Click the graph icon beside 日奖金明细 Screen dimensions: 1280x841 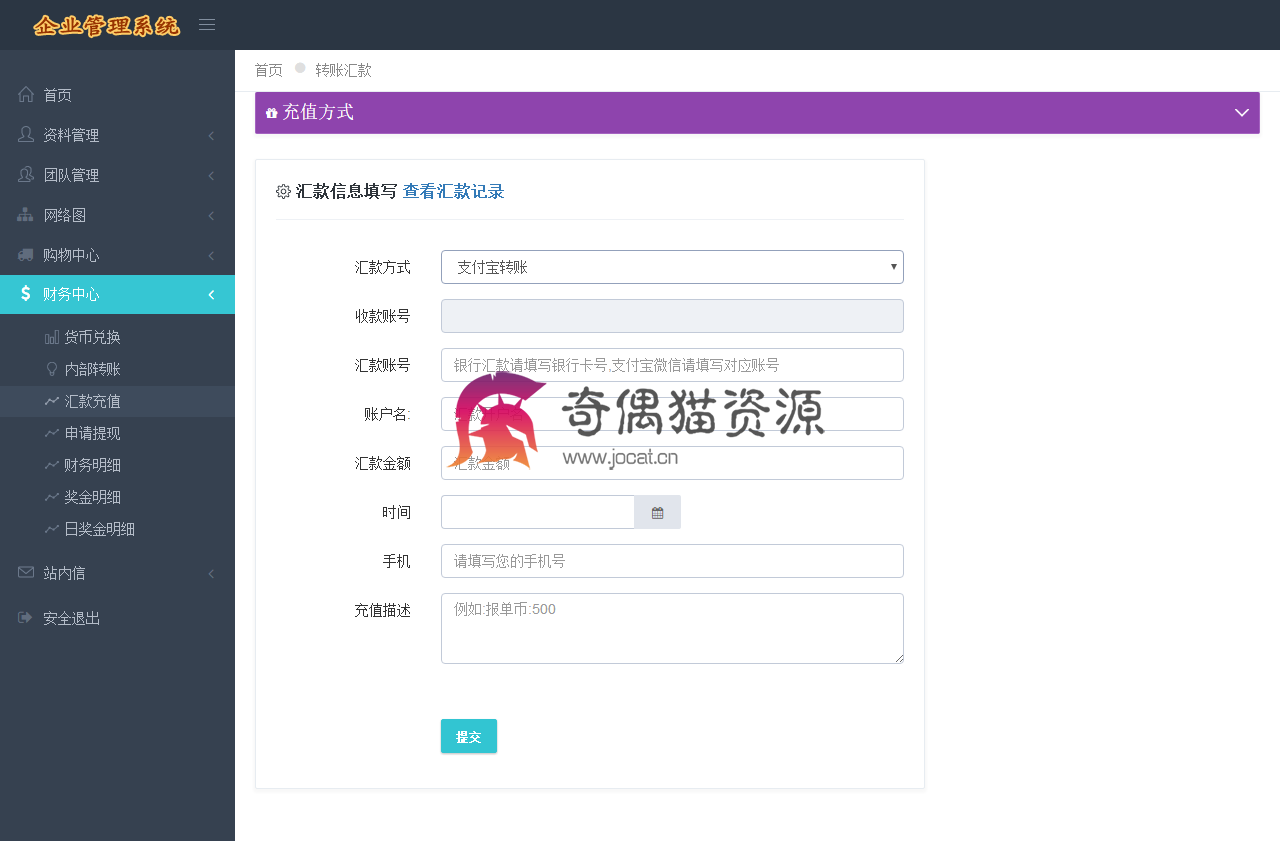click(52, 529)
